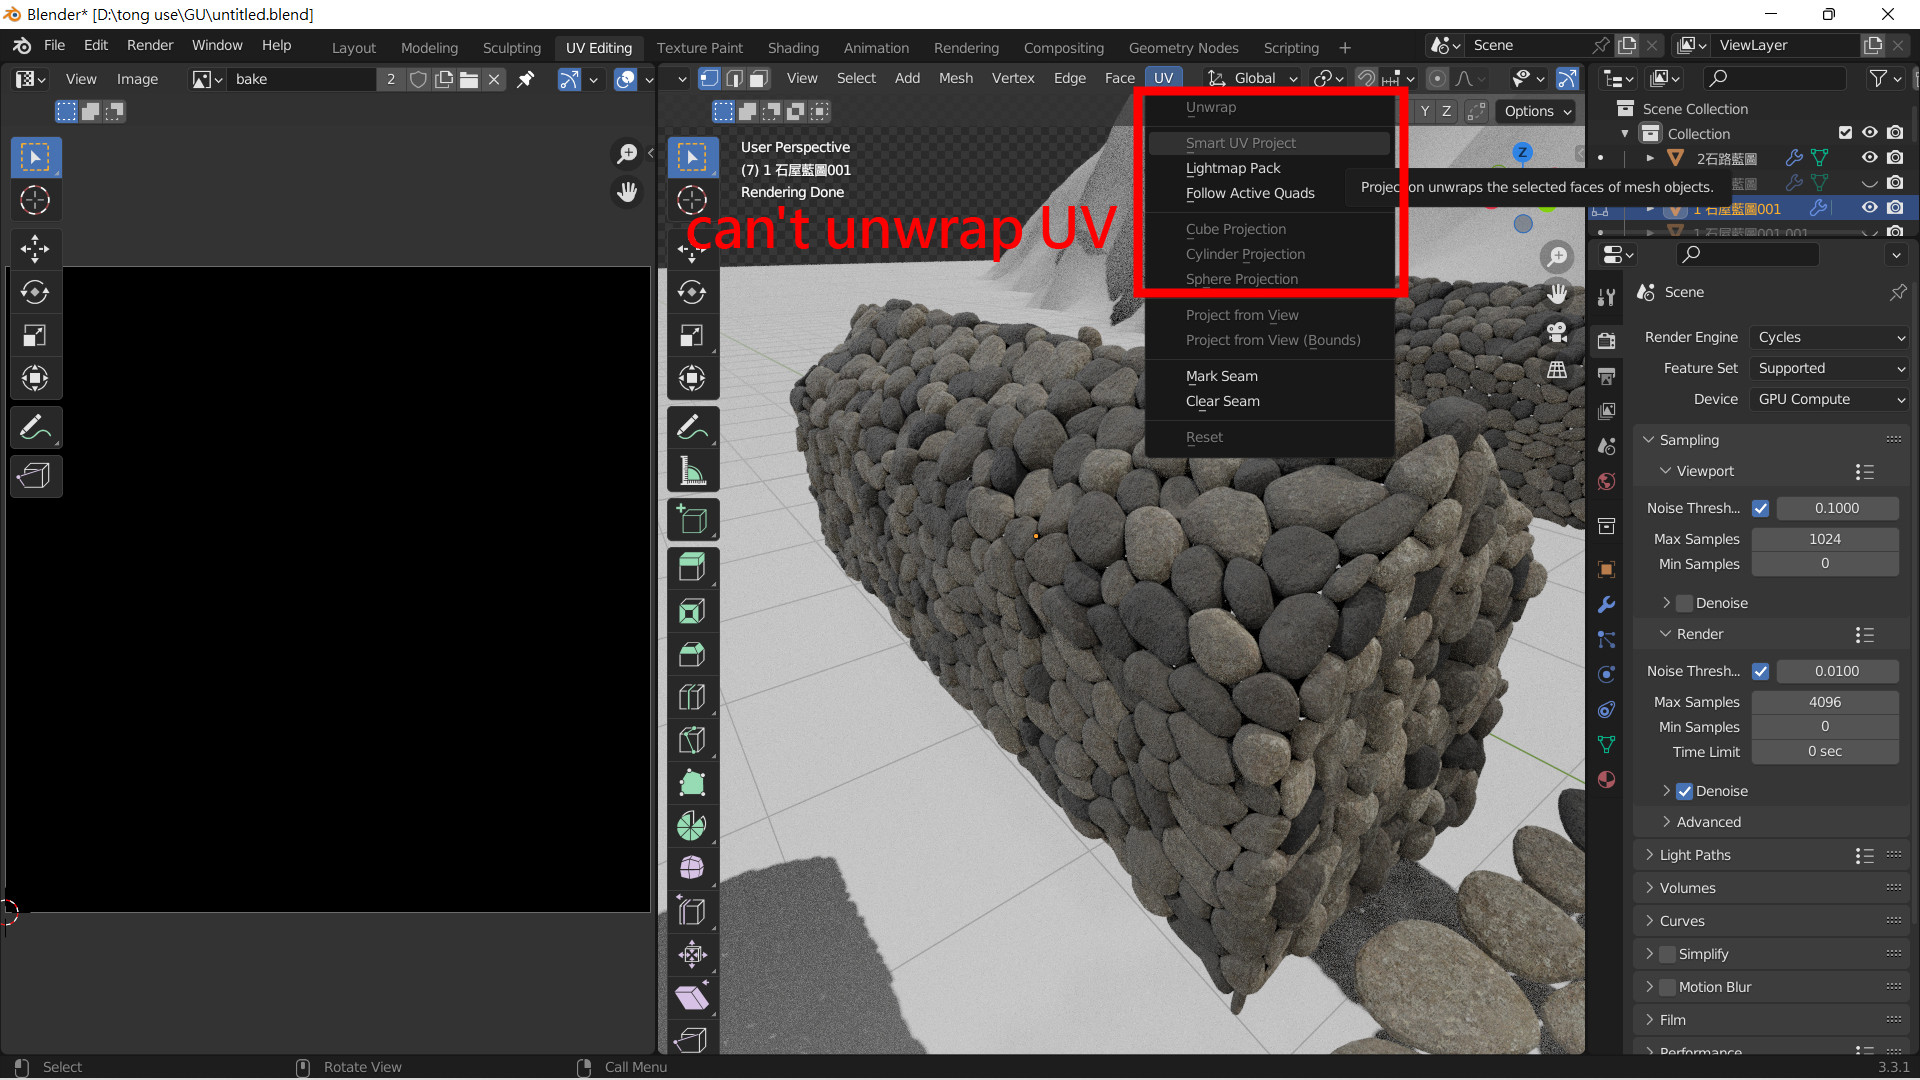Open the Output properties tab (printer icon)
1920x1080 pixels.
tap(1607, 376)
